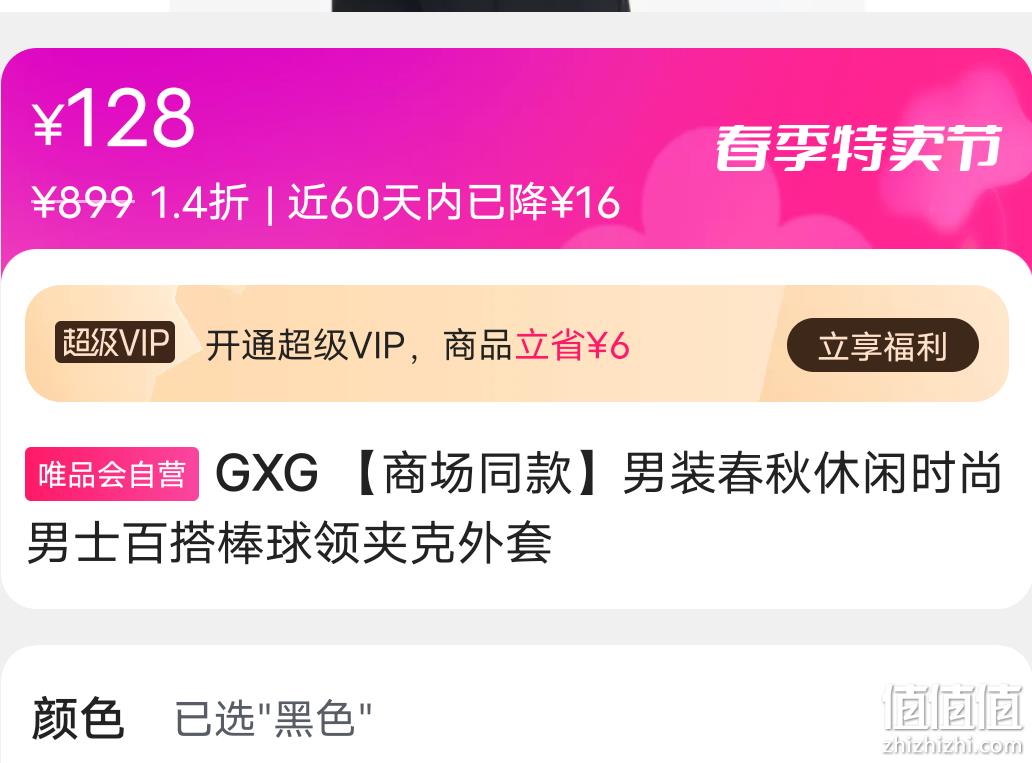Select the ¥128 sale price
The width and height of the screenshot is (1032, 763).
pyautogui.click(x=113, y=118)
